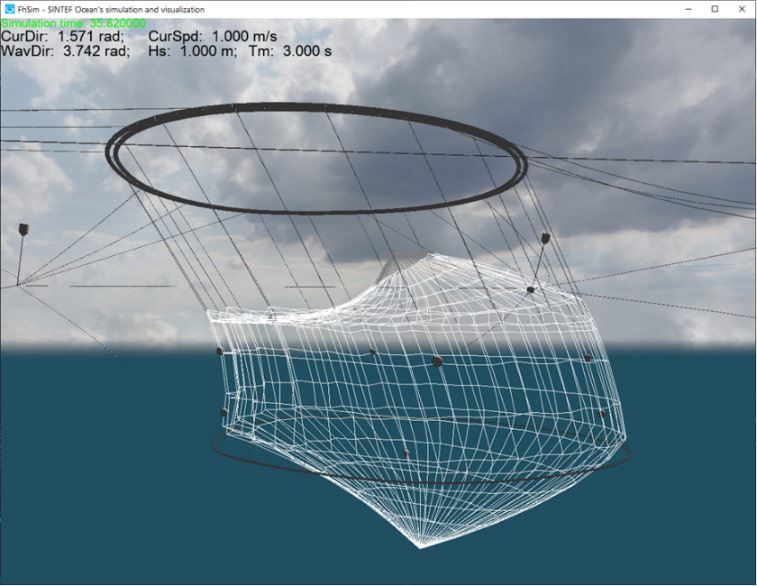Click the left mooring line junction point
Viewport: 757px width, 586px height.
[17, 286]
